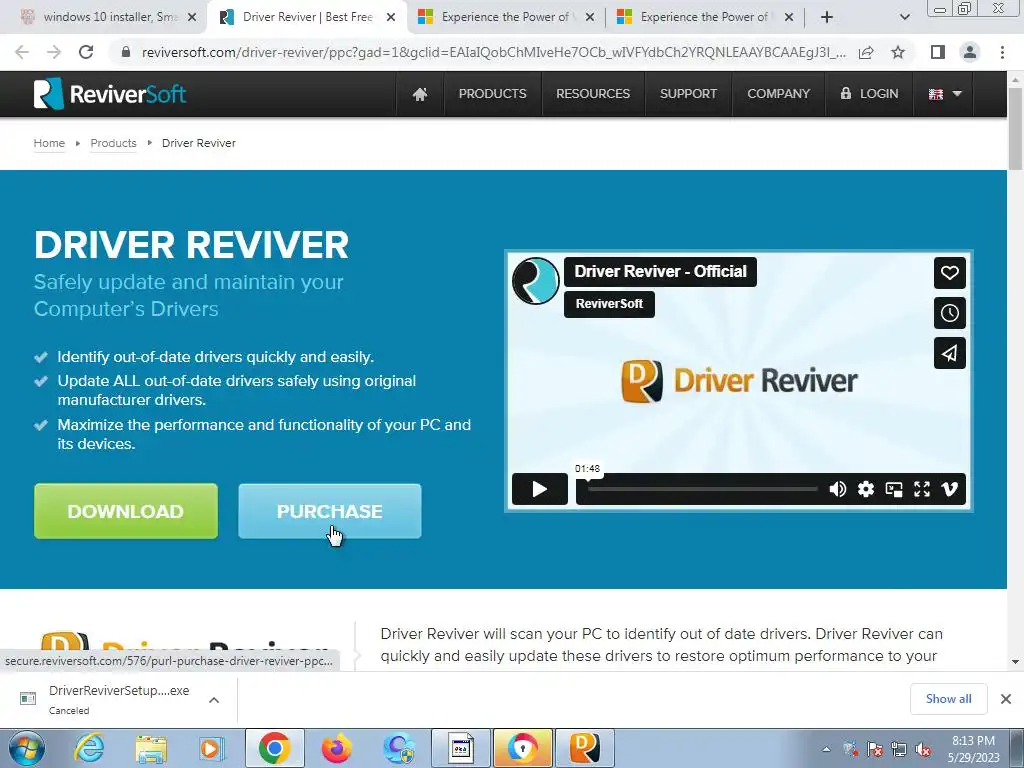Close the downloads bar
1024x768 pixels.
coord(1006,699)
